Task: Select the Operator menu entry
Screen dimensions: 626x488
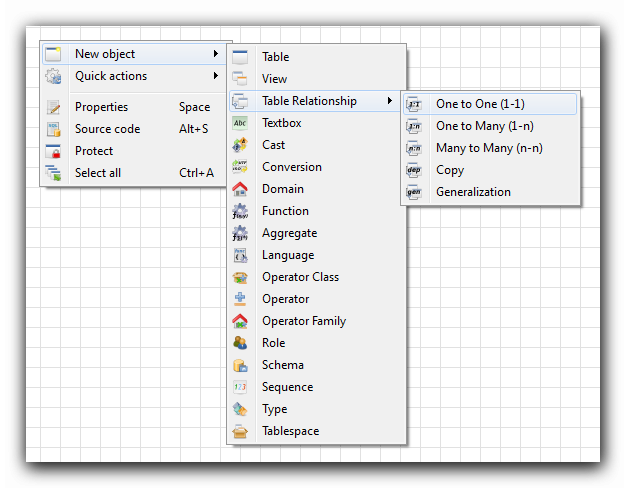Action: (316, 299)
